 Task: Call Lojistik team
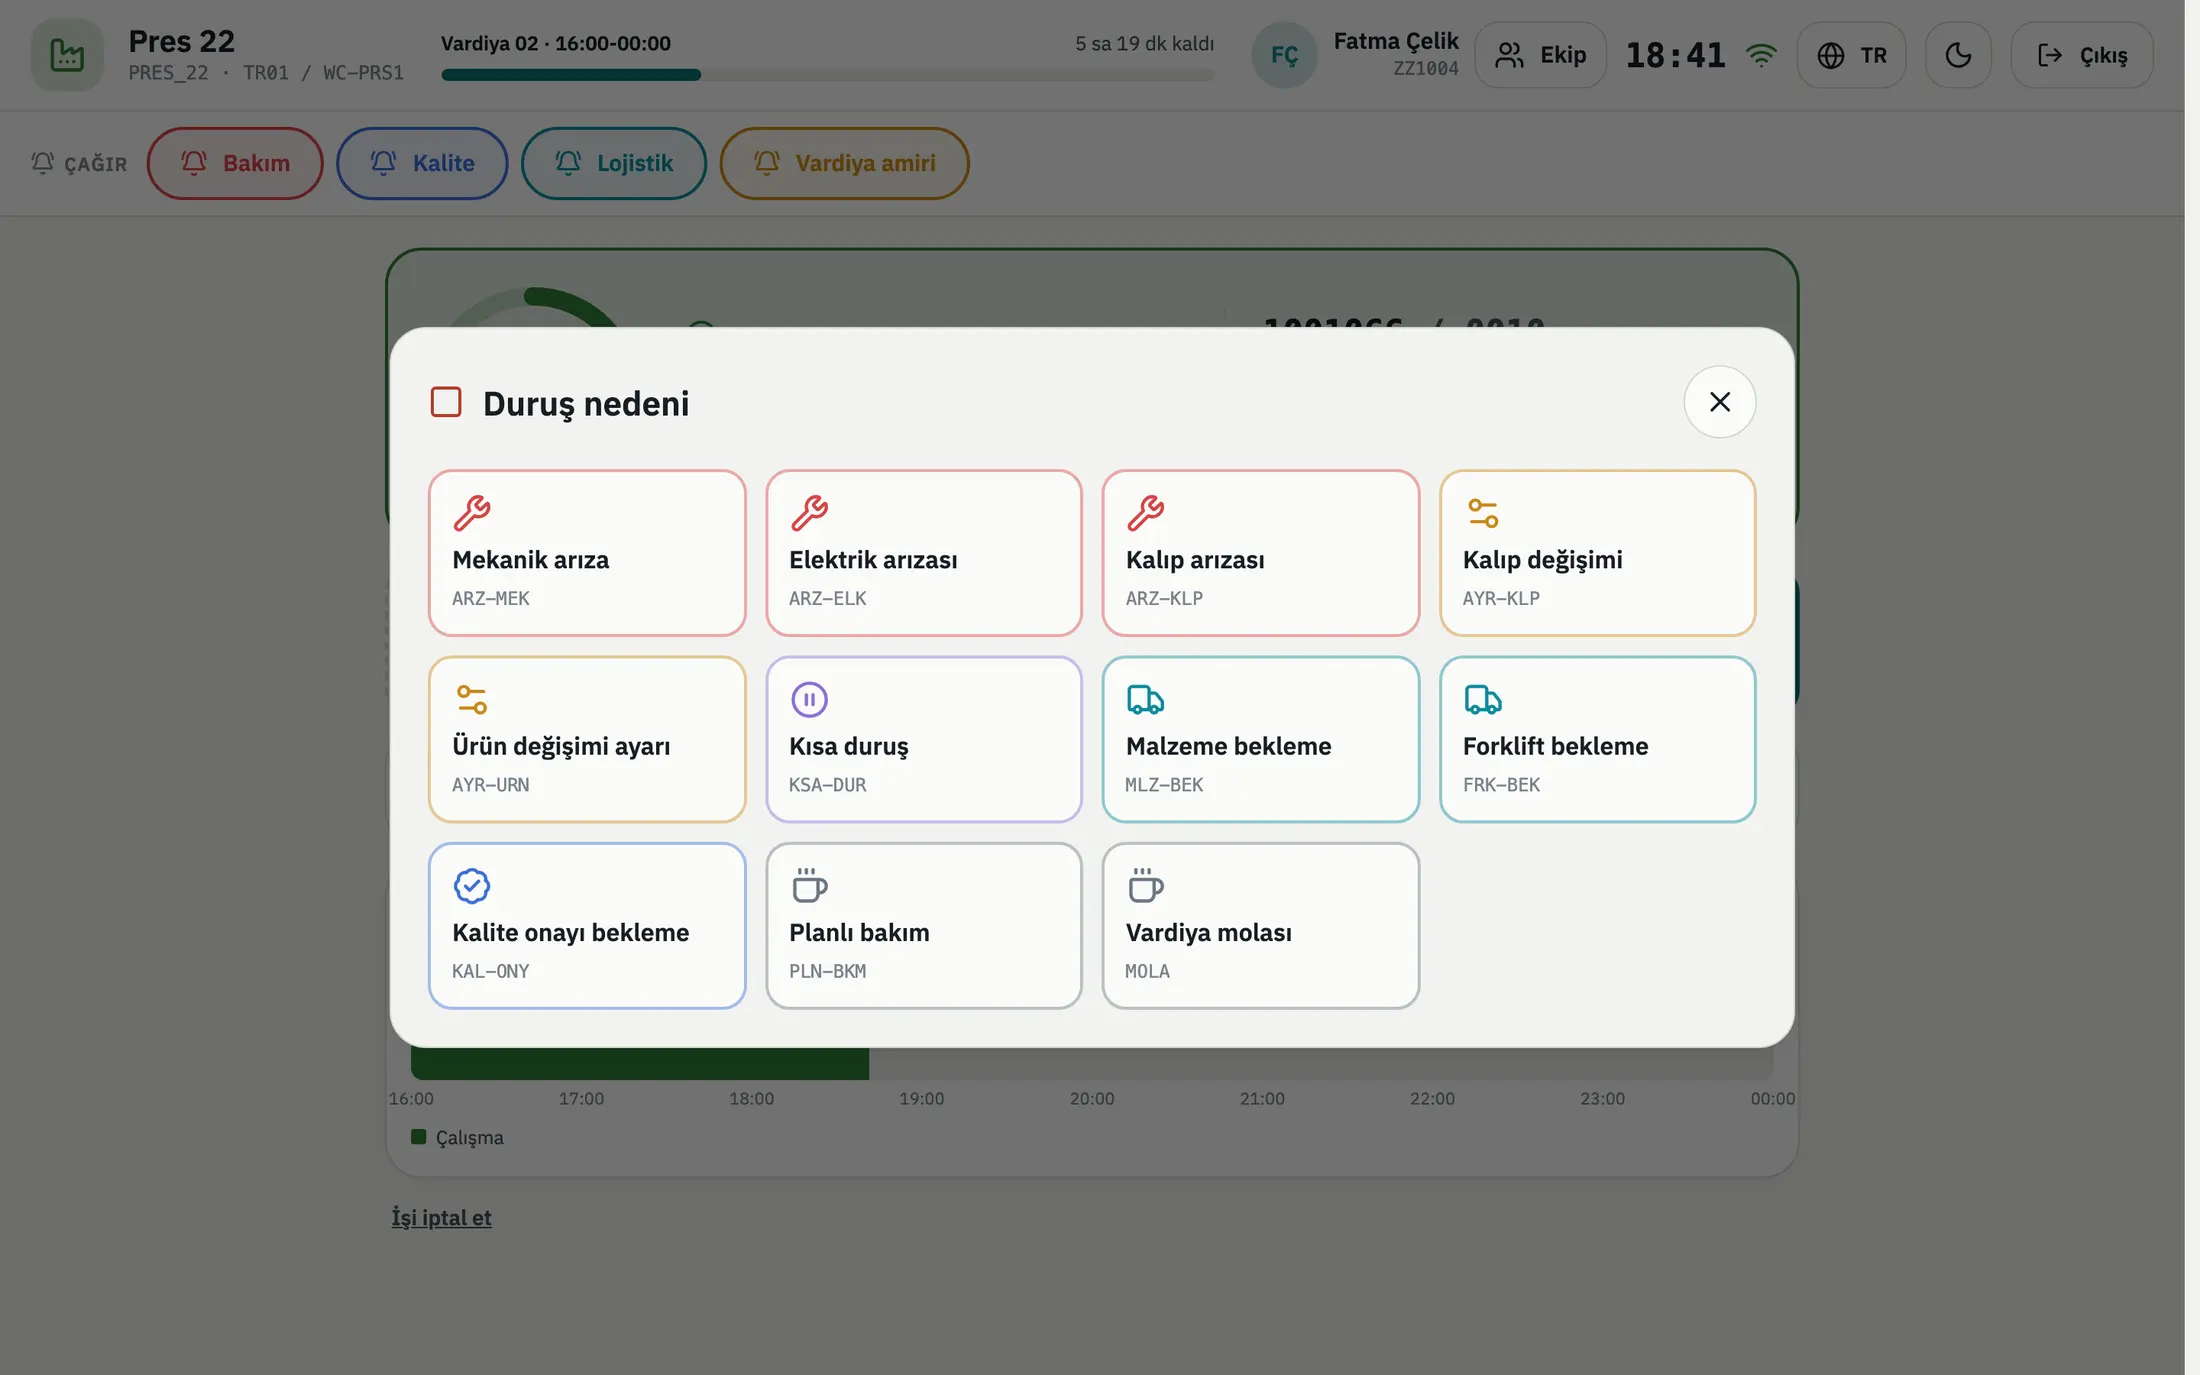(613, 163)
